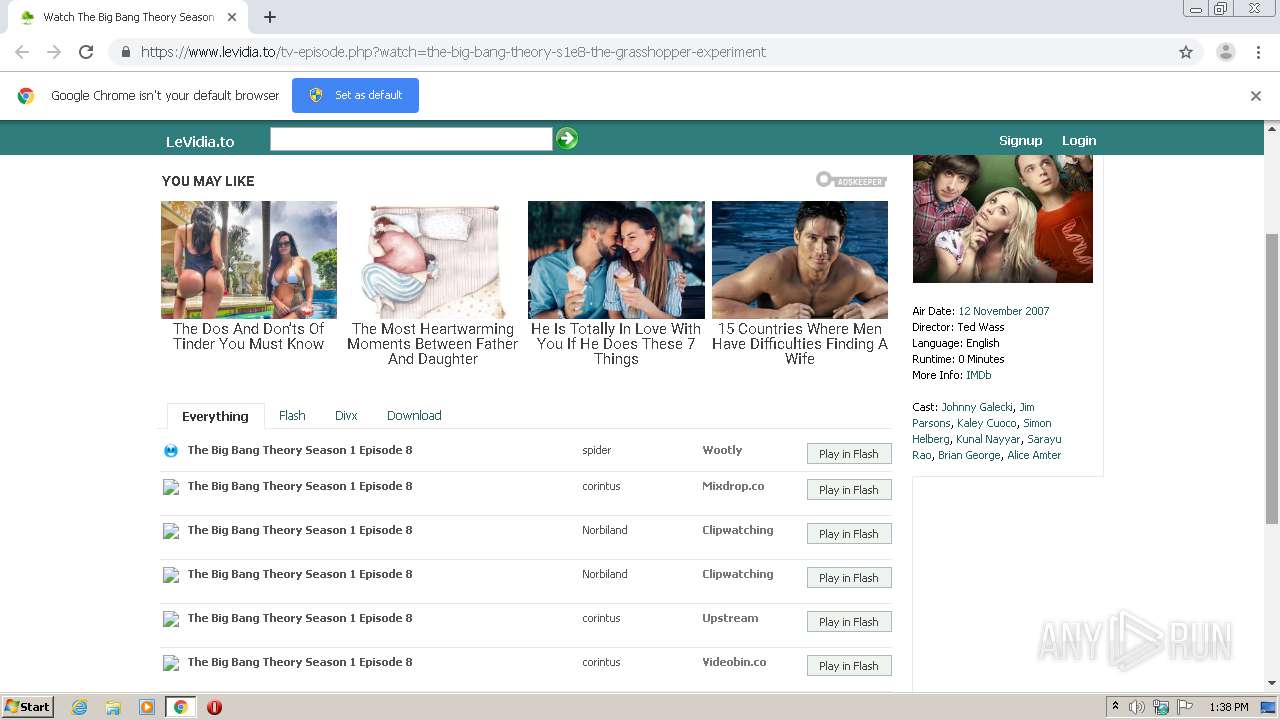Switch to the Everything tab
Image resolution: width=1280 pixels, height=720 pixels.
click(215, 416)
